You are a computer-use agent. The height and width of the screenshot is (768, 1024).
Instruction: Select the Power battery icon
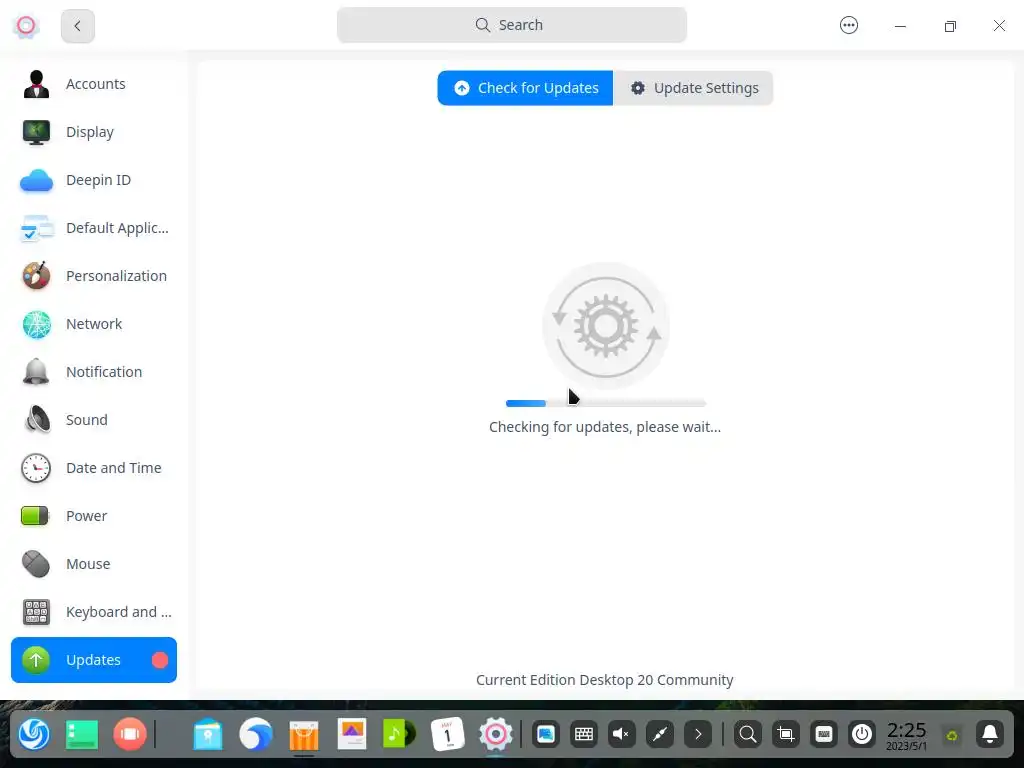pyautogui.click(x=36, y=516)
